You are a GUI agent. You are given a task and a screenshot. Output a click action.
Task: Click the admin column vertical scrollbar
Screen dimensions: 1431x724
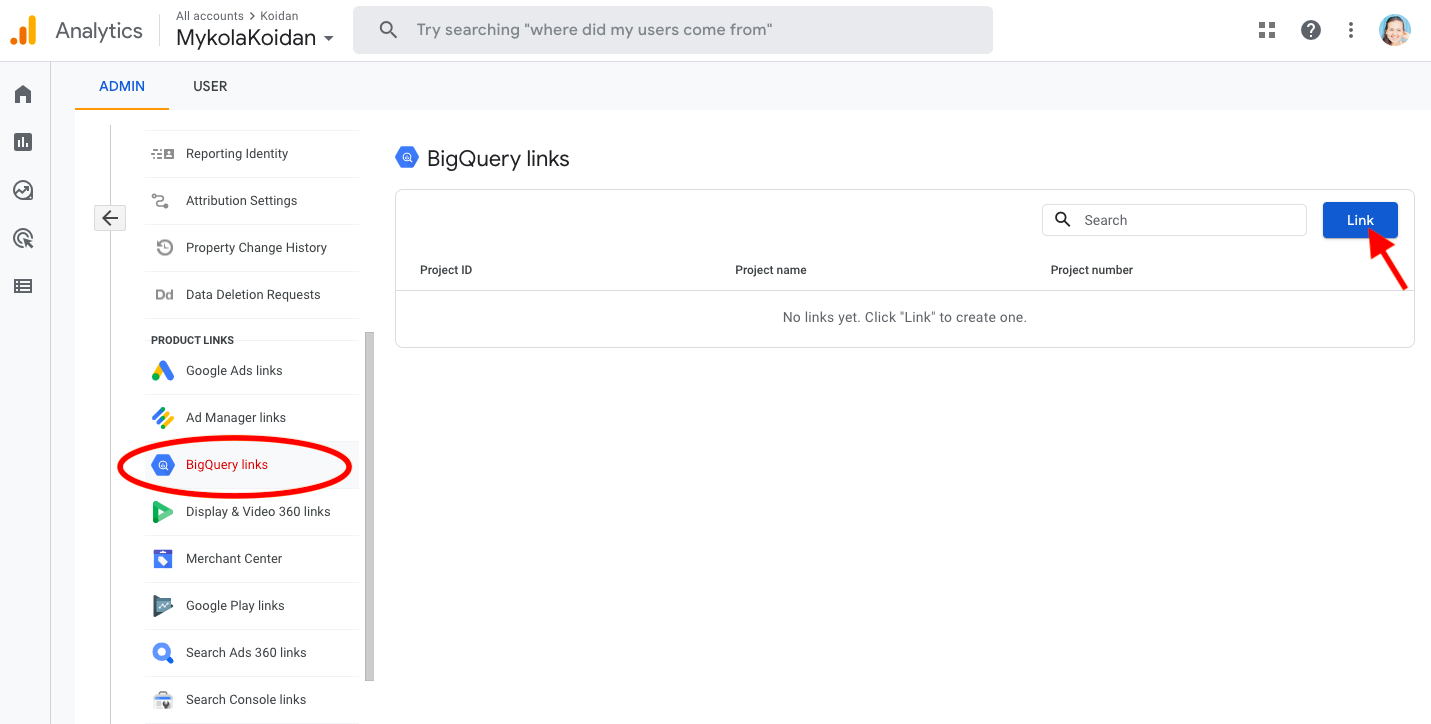click(x=370, y=506)
